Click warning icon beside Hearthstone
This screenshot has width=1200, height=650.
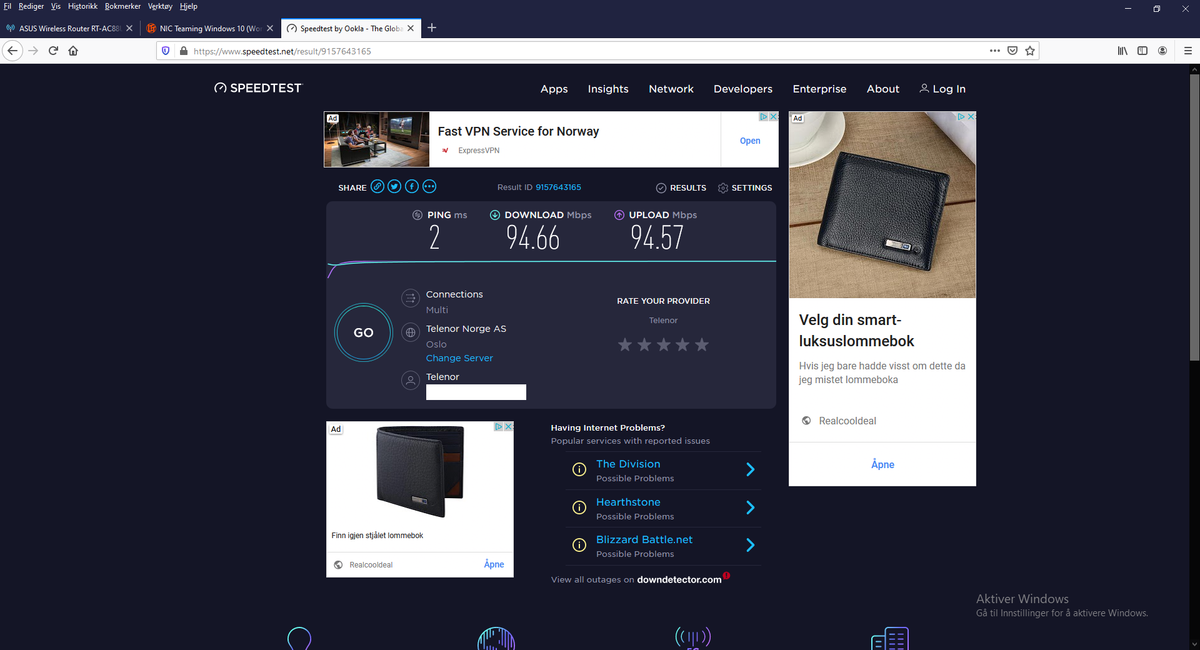(578, 507)
